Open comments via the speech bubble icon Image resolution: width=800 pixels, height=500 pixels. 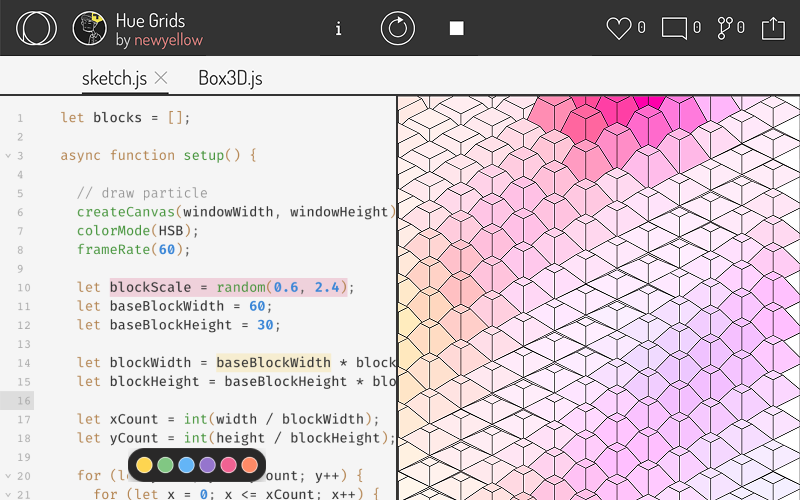click(x=674, y=28)
